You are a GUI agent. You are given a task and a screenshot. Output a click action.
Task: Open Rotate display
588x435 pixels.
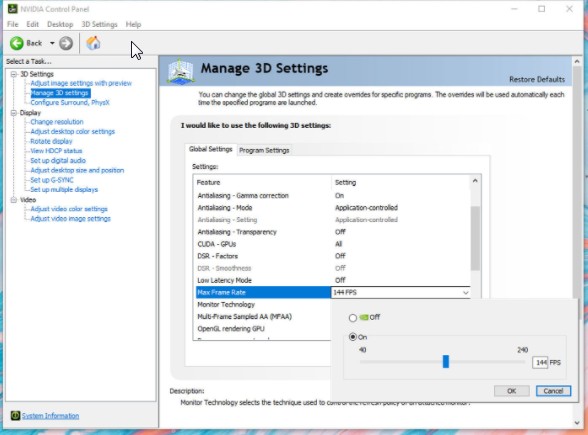point(51,141)
